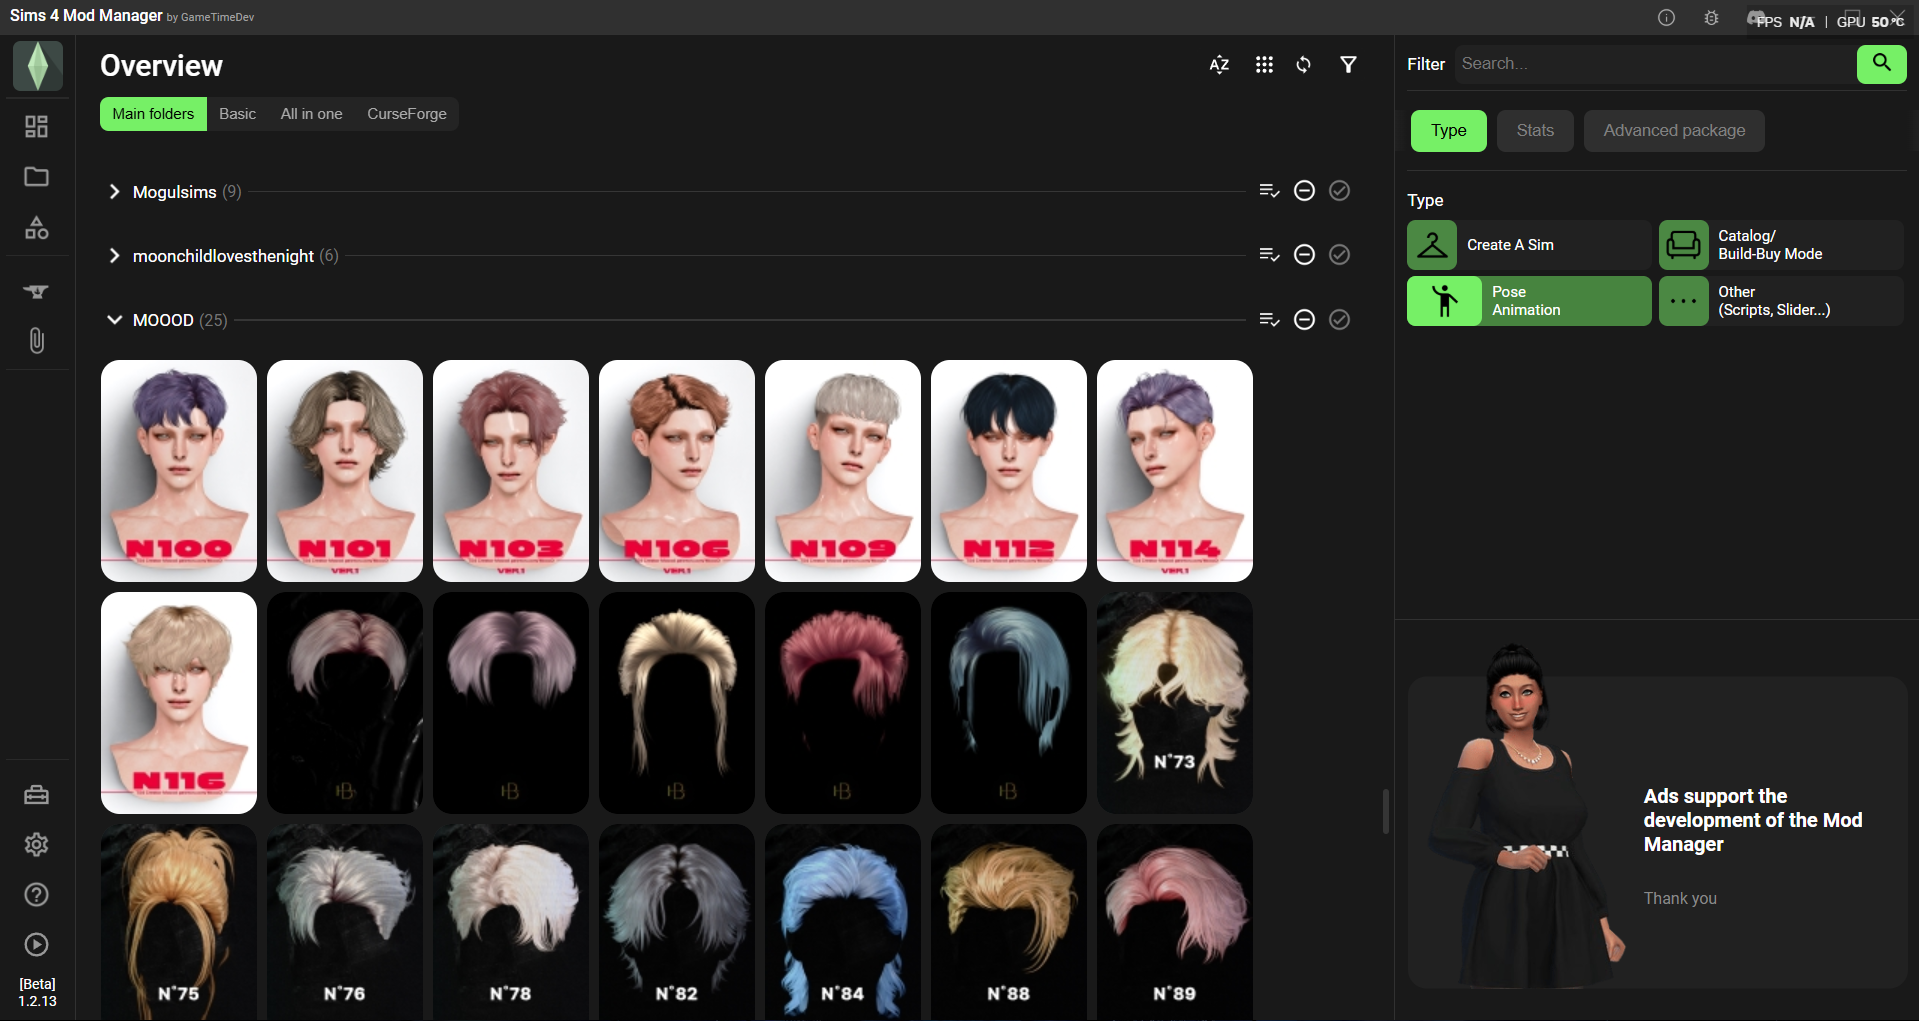Toggle the Pose Animation type filter
1919x1021 pixels.
[x=1529, y=301]
